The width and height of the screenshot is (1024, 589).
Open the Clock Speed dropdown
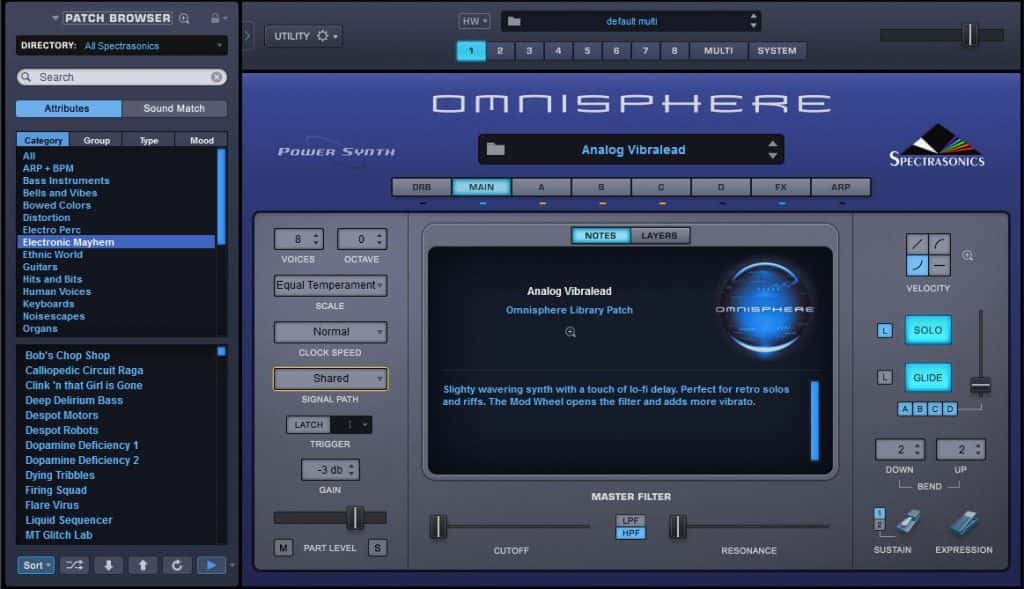pos(330,331)
